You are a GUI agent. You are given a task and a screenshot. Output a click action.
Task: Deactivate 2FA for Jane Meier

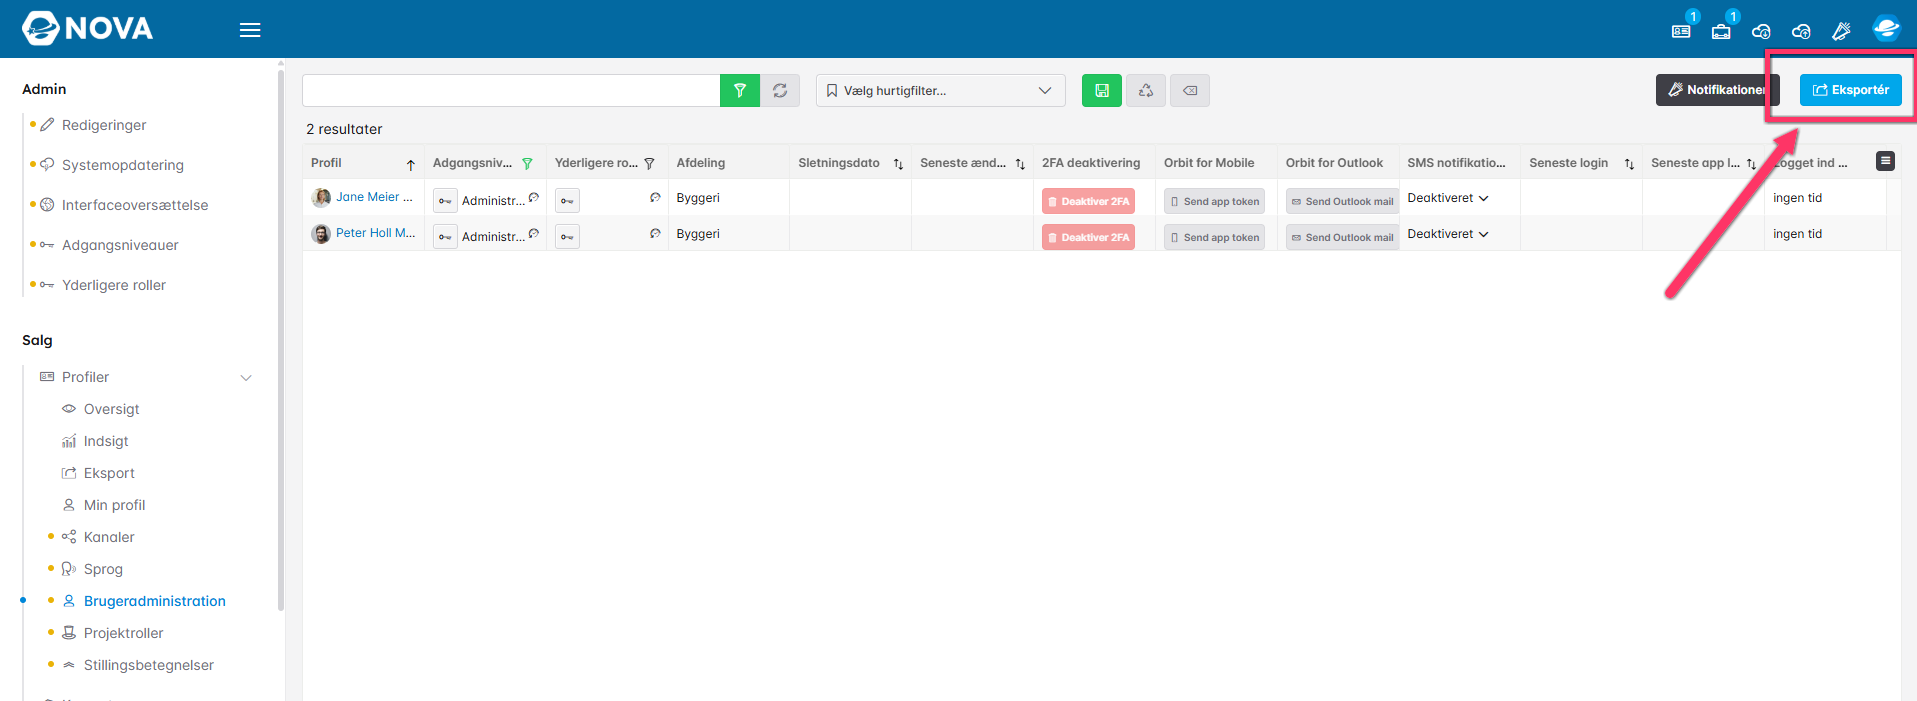coord(1088,201)
